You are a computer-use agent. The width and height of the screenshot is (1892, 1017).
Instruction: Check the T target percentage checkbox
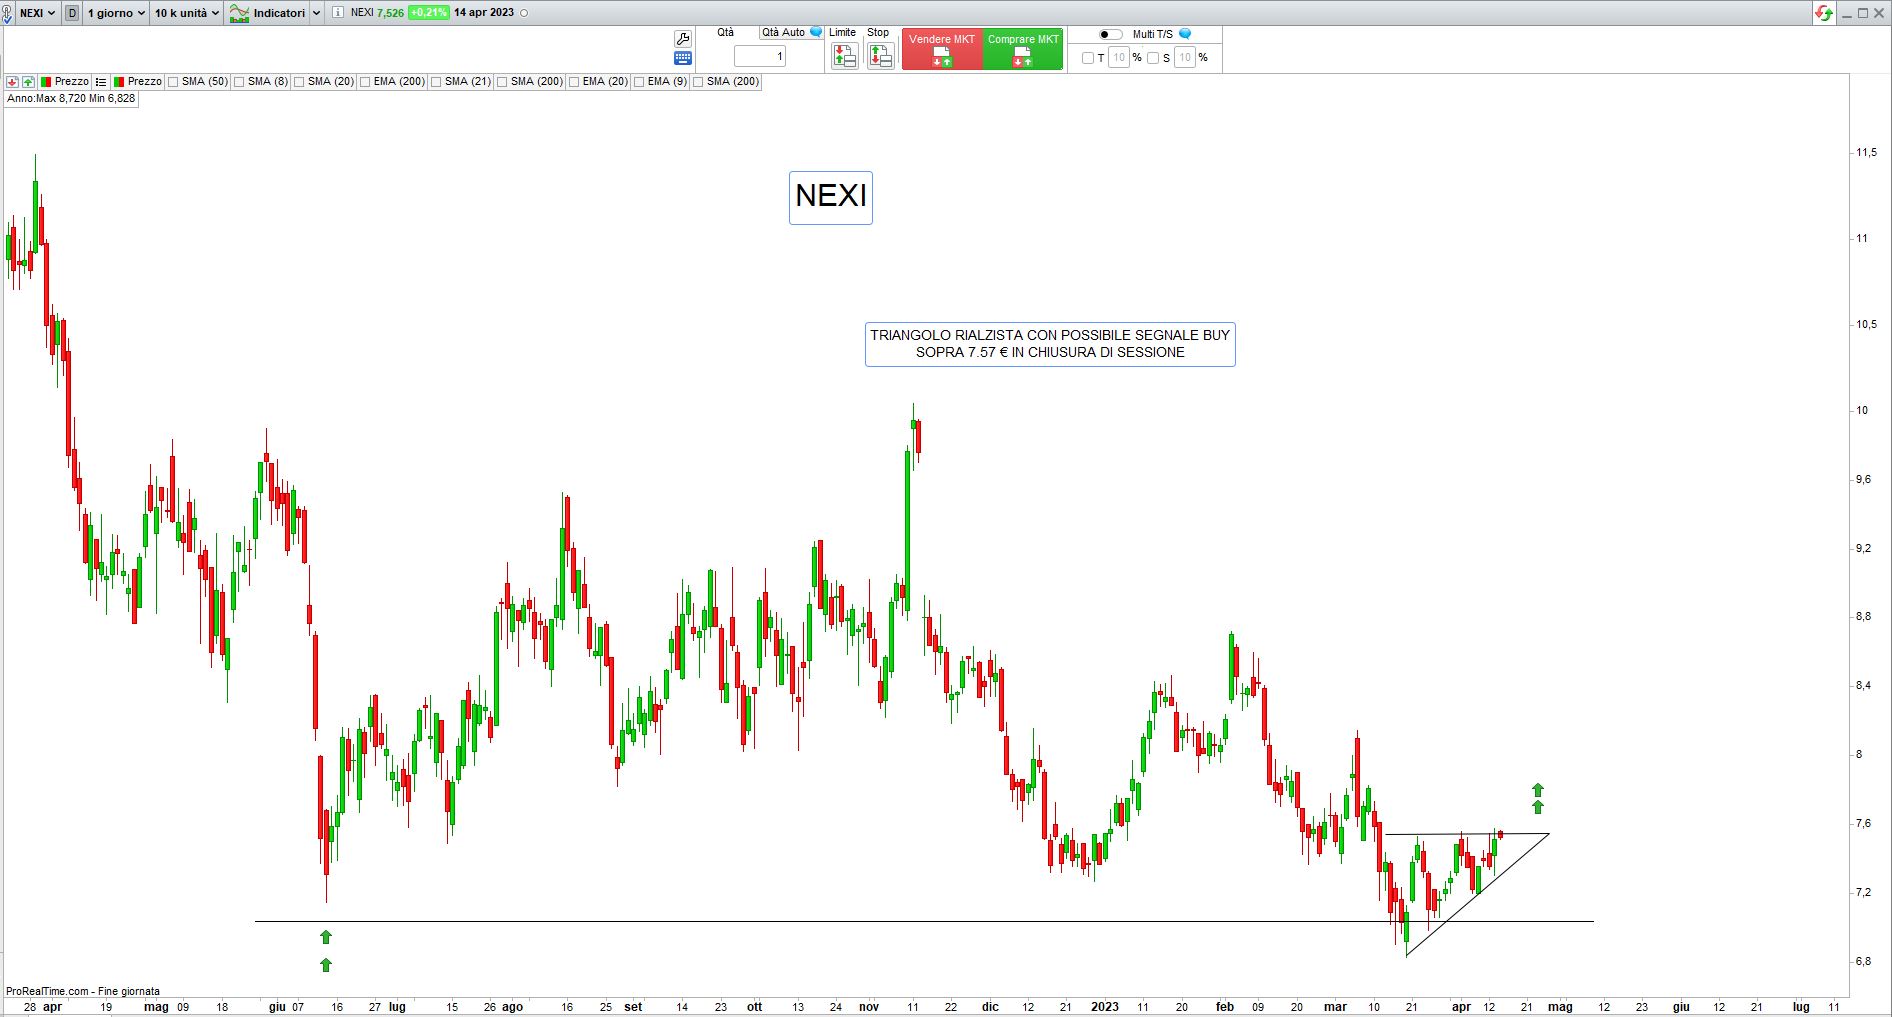1088,58
